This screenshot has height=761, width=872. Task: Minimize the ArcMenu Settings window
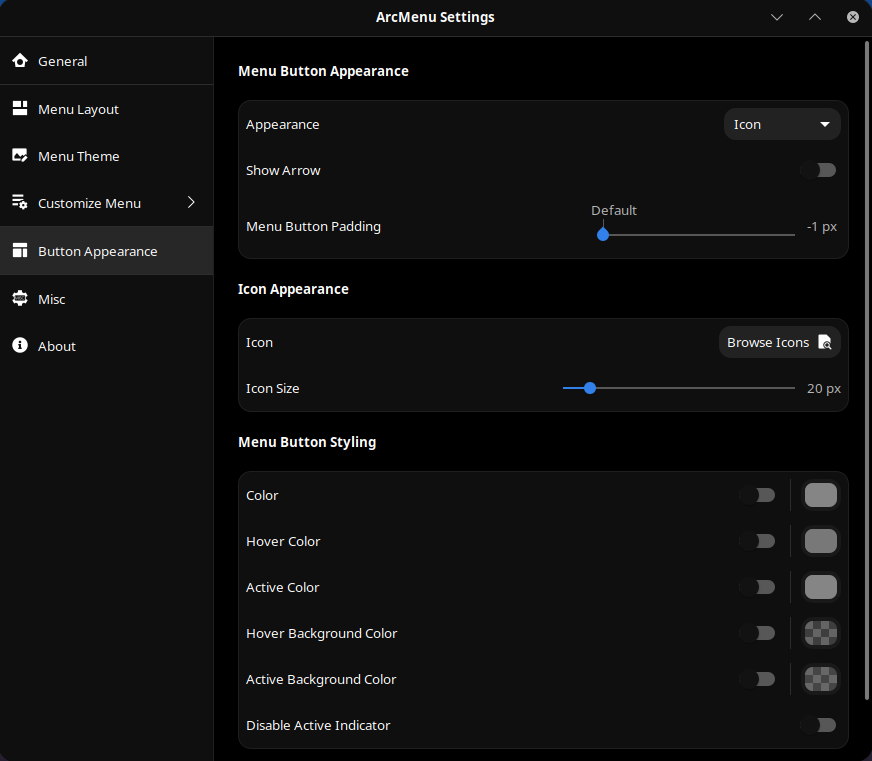click(777, 17)
